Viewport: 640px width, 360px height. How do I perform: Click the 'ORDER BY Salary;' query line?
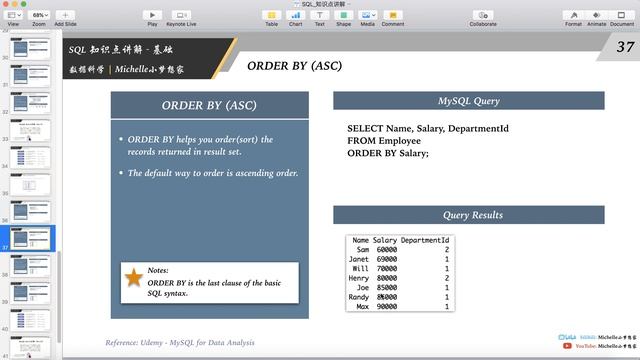[x=388, y=153]
